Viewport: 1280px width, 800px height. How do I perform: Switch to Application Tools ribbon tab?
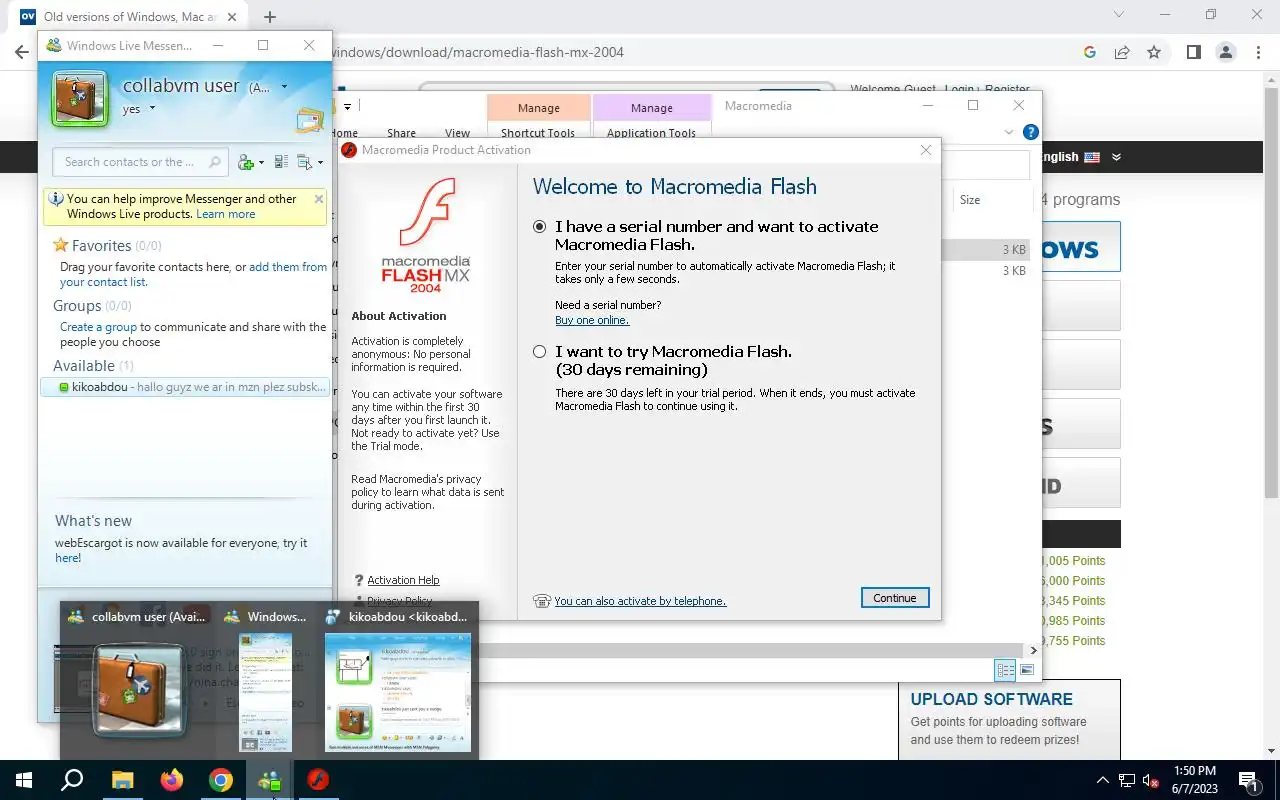651,132
